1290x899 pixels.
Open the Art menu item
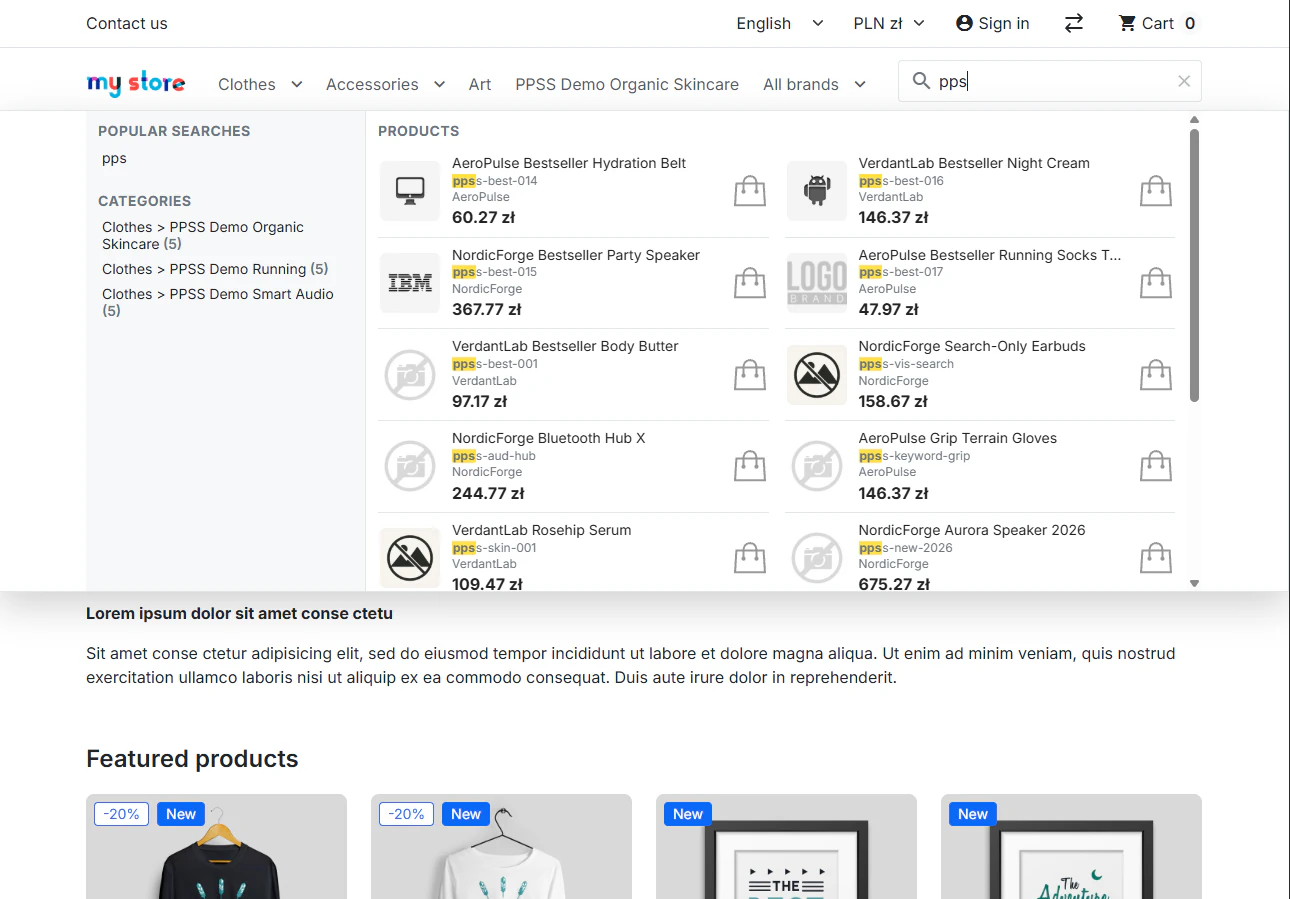pos(480,84)
